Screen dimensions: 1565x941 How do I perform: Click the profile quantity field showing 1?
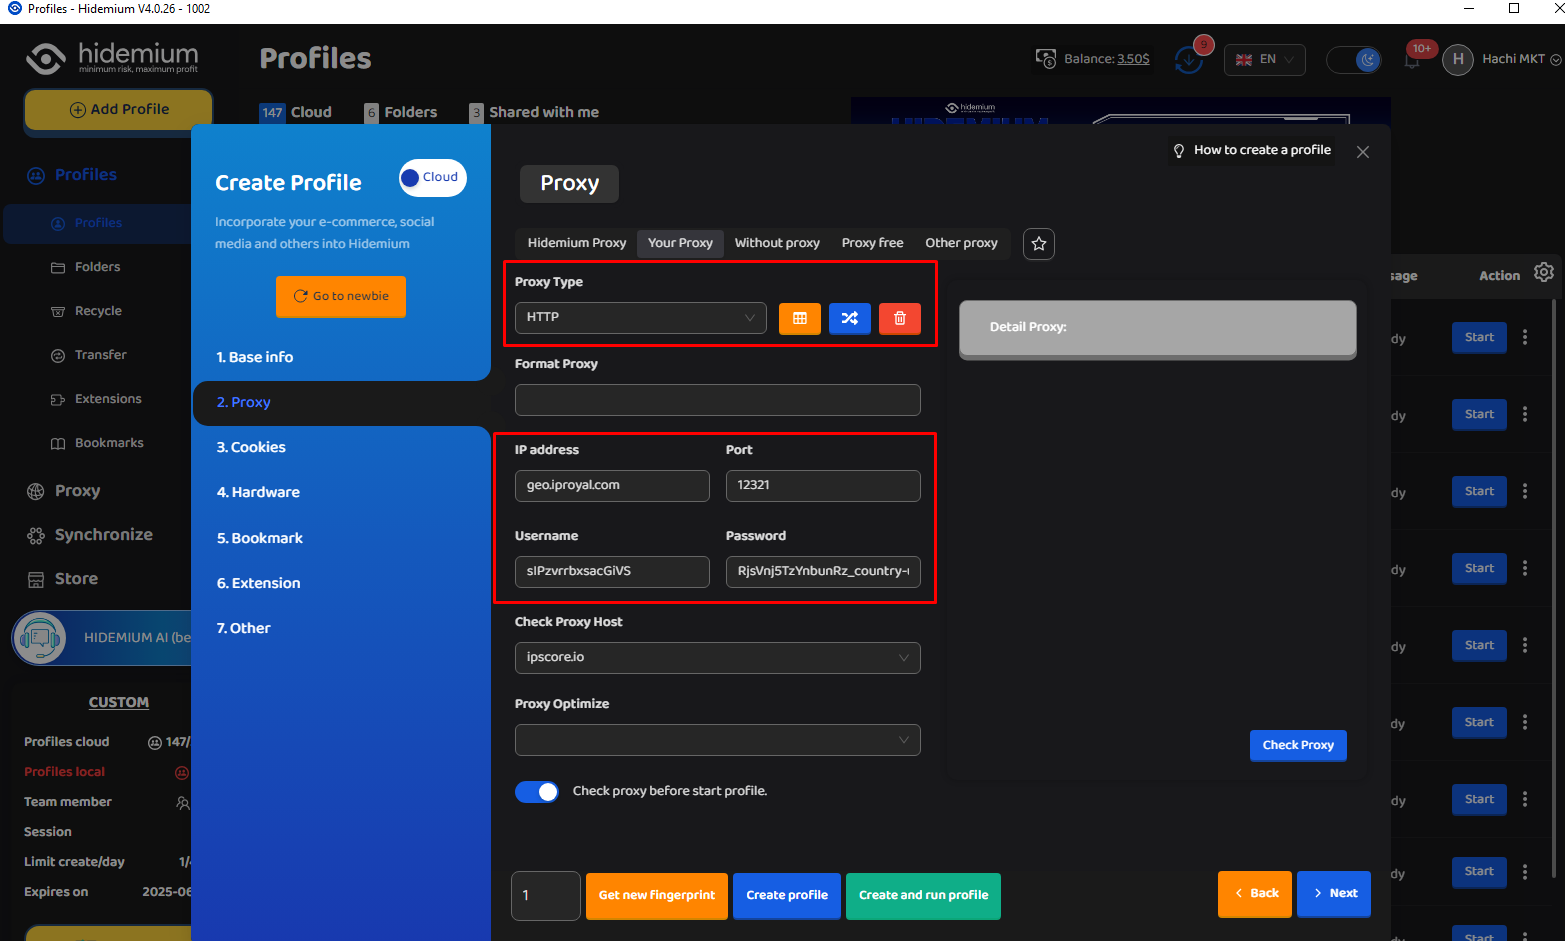546,896
